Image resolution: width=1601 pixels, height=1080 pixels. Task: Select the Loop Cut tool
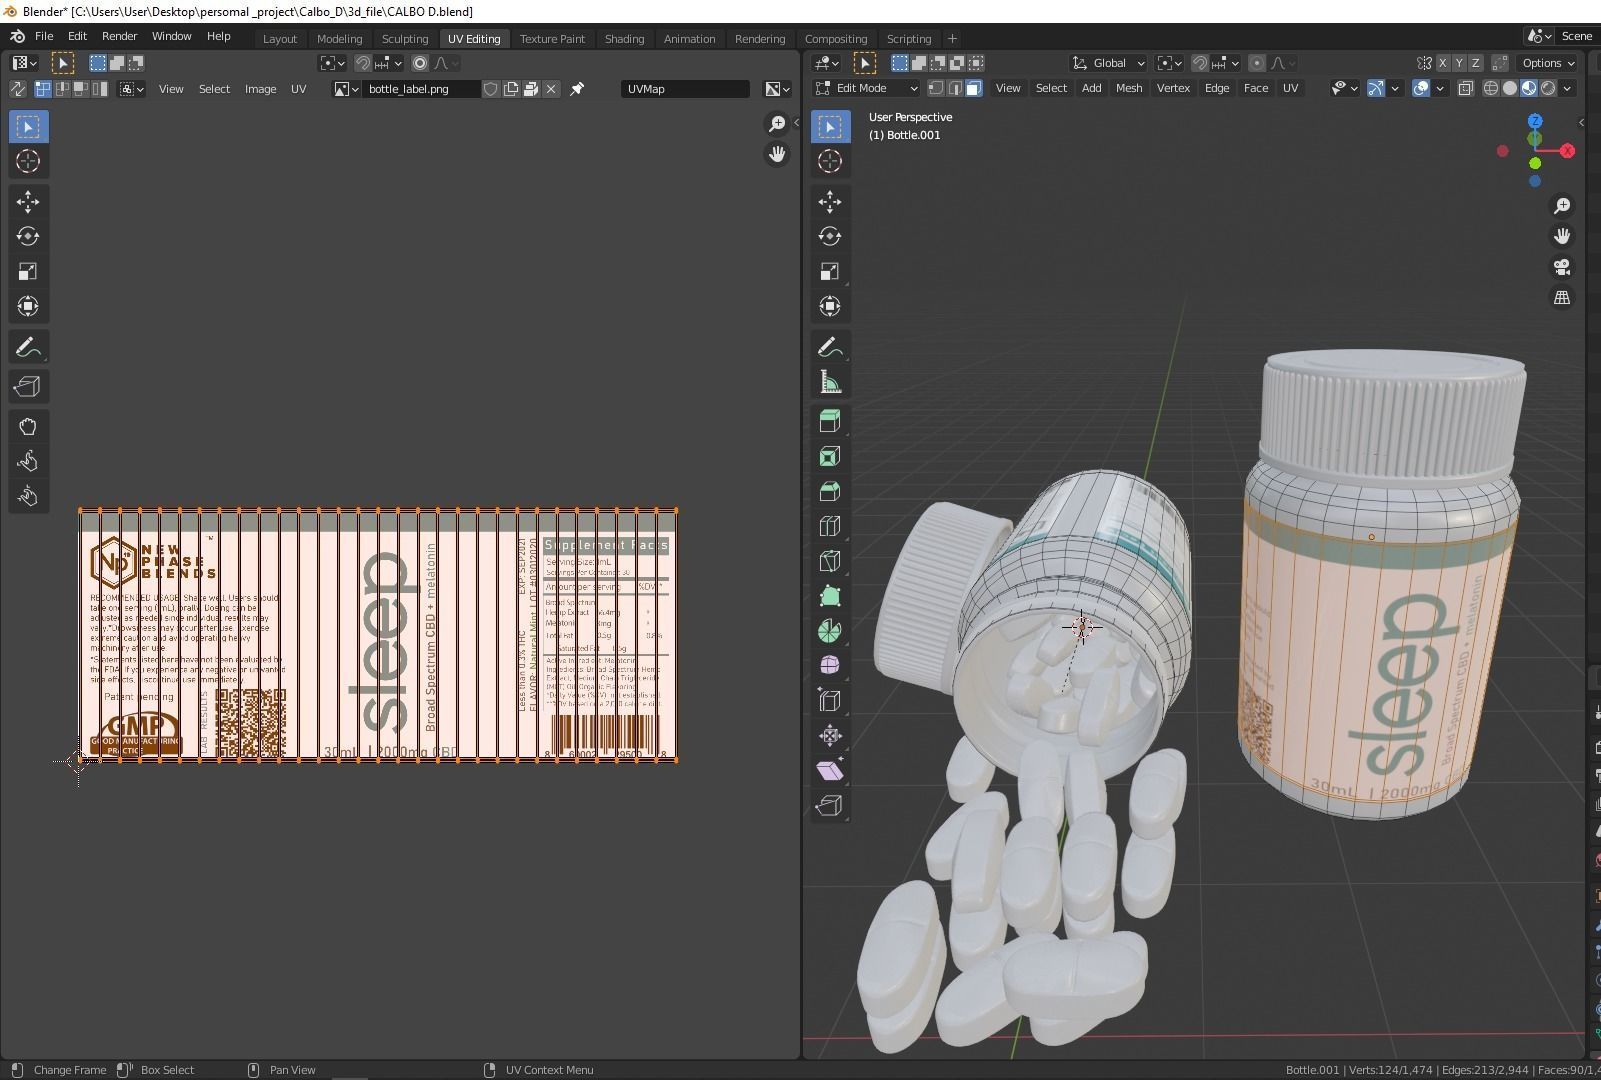(830, 526)
